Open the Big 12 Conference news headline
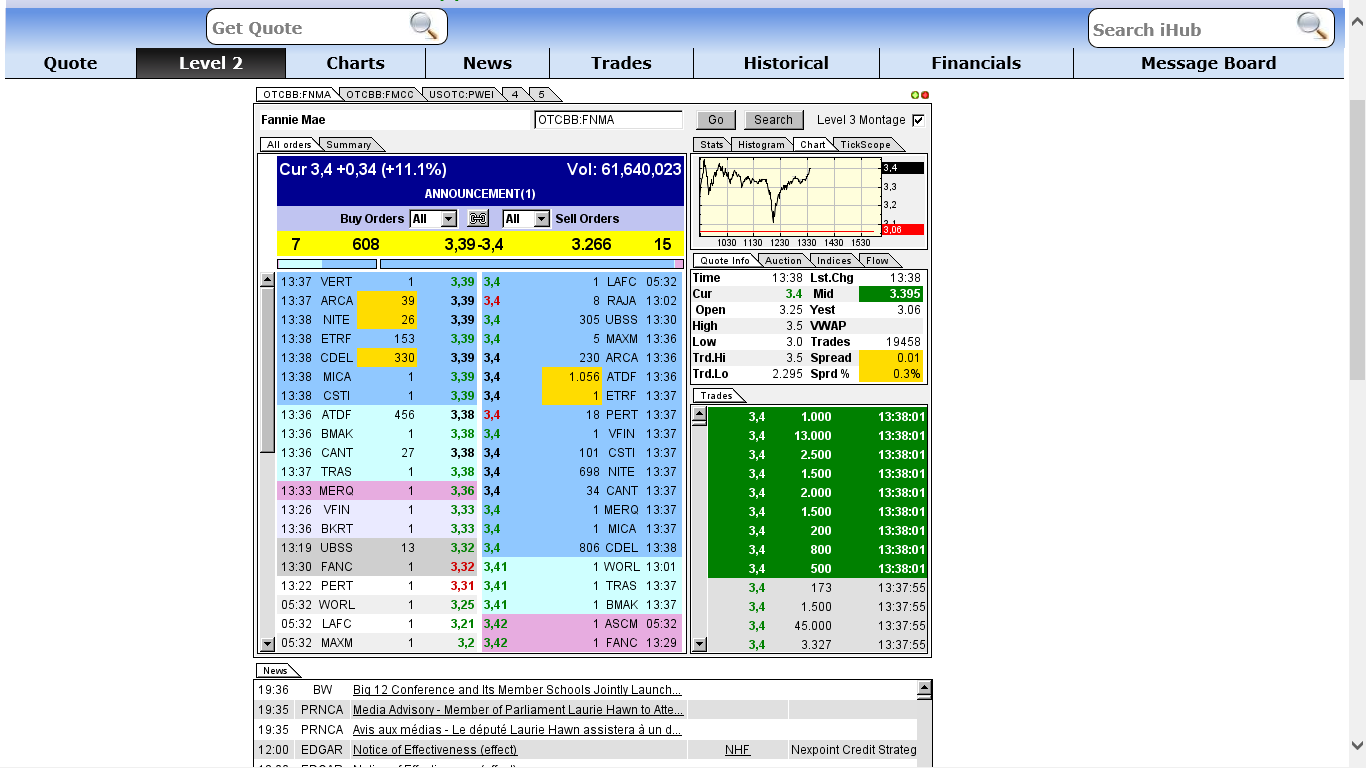The width and height of the screenshot is (1366, 768). pyautogui.click(x=517, y=690)
